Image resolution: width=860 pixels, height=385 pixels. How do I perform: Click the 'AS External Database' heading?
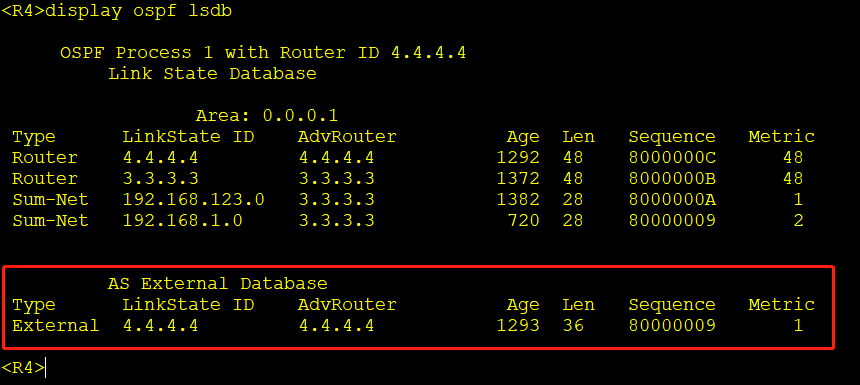pos(218,284)
